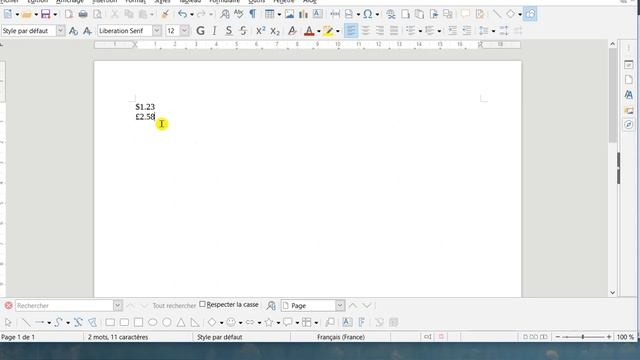Toggle Justified paragraph alignment
Image resolution: width=640 pixels, height=360 pixels.
(x=394, y=31)
